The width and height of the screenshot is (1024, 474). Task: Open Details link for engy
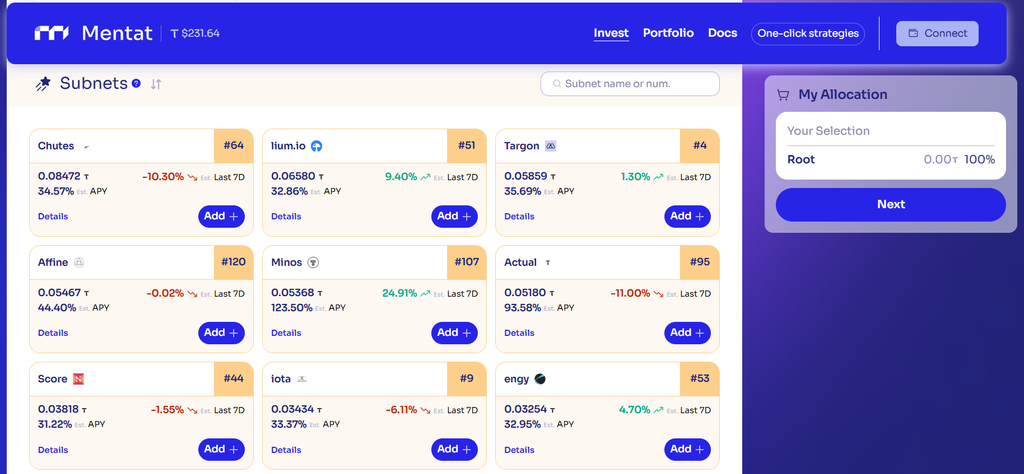pos(519,450)
